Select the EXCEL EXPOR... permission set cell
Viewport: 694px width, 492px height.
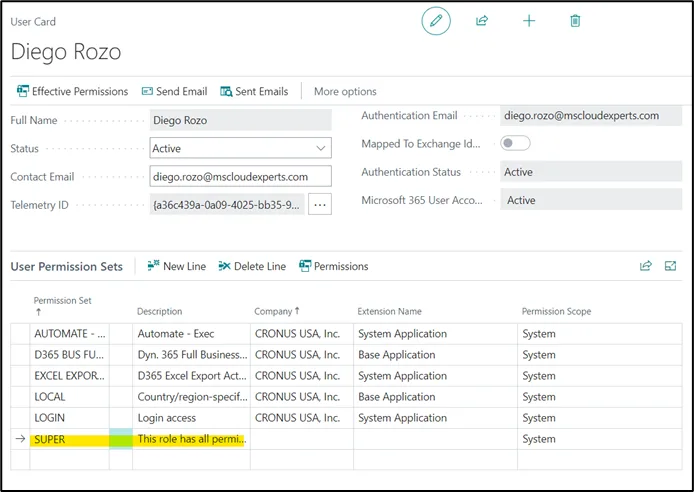click(x=69, y=376)
